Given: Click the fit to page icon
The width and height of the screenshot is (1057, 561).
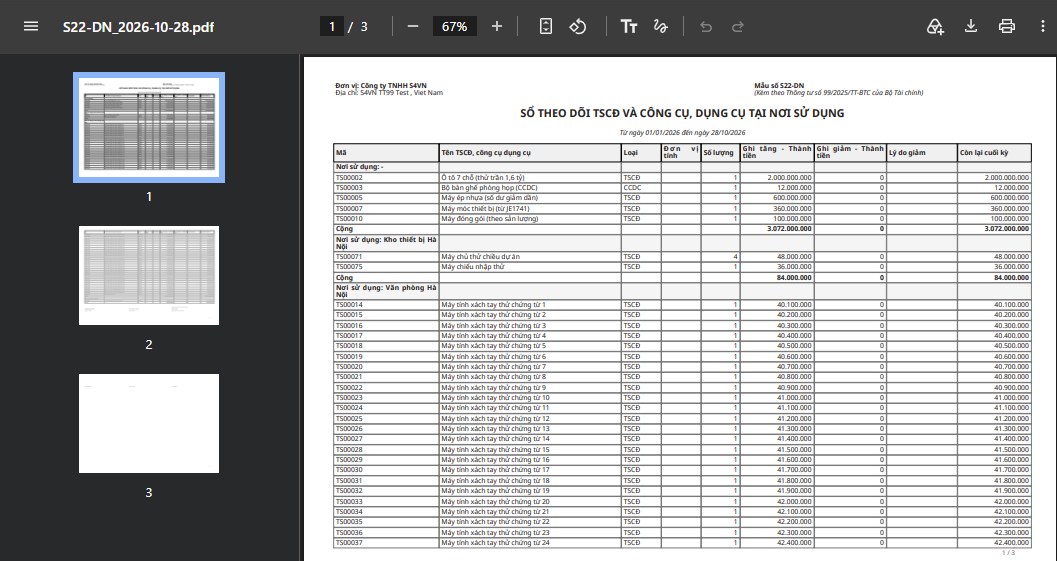Looking at the screenshot, I should coord(546,26).
